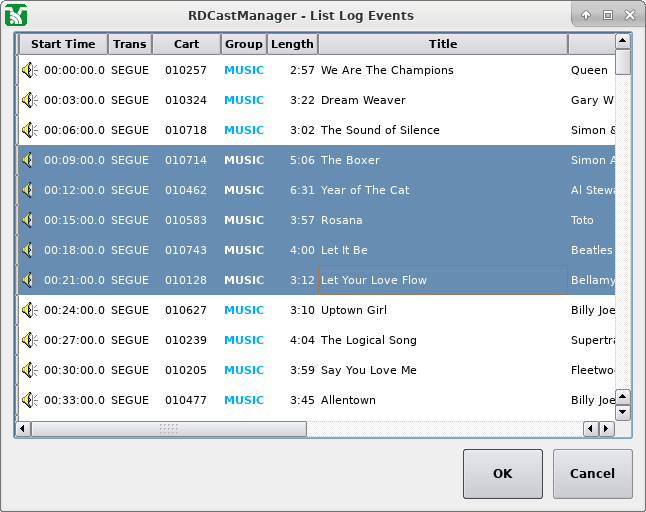Click the RDCastManager app icon in title bar

pyautogui.click(x=16, y=15)
